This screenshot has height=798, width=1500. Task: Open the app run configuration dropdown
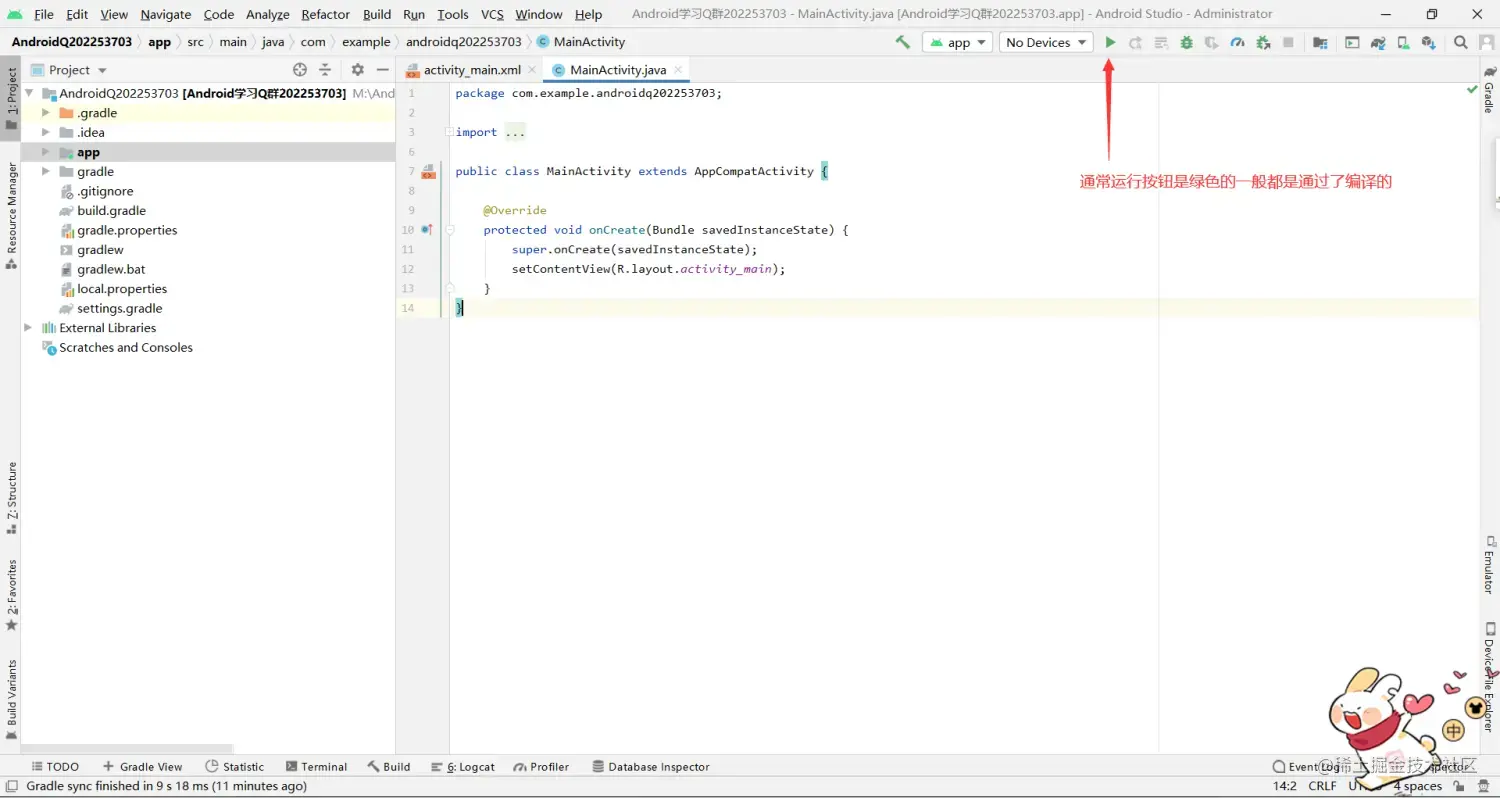click(957, 42)
